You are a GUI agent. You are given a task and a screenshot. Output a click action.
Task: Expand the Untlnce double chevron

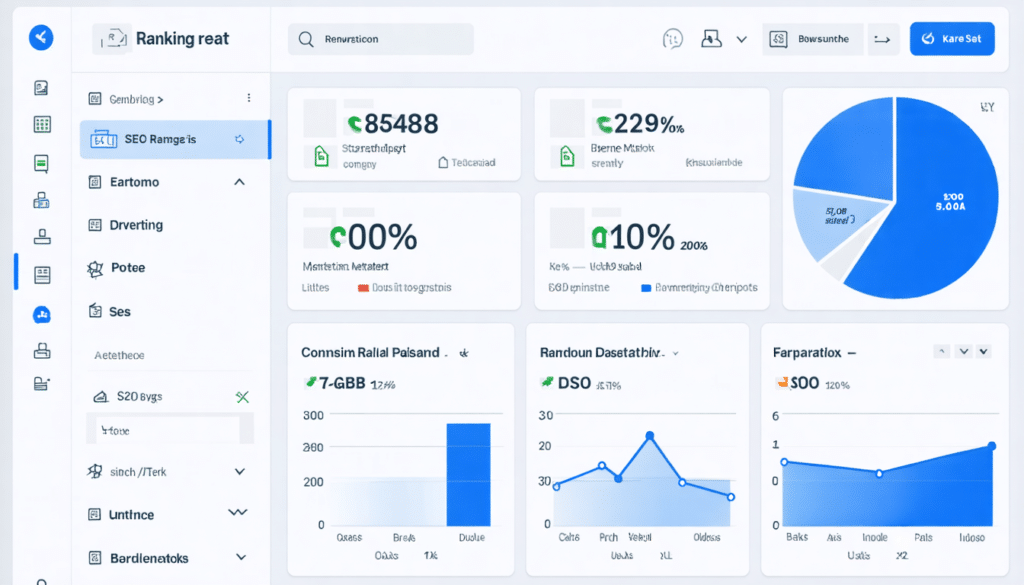tap(238, 513)
